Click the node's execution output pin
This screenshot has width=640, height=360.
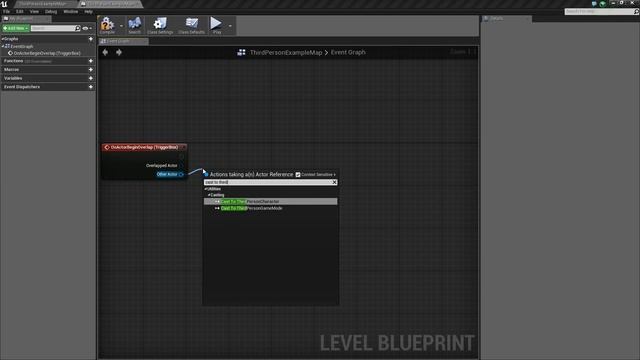click(x=182, y=157)
